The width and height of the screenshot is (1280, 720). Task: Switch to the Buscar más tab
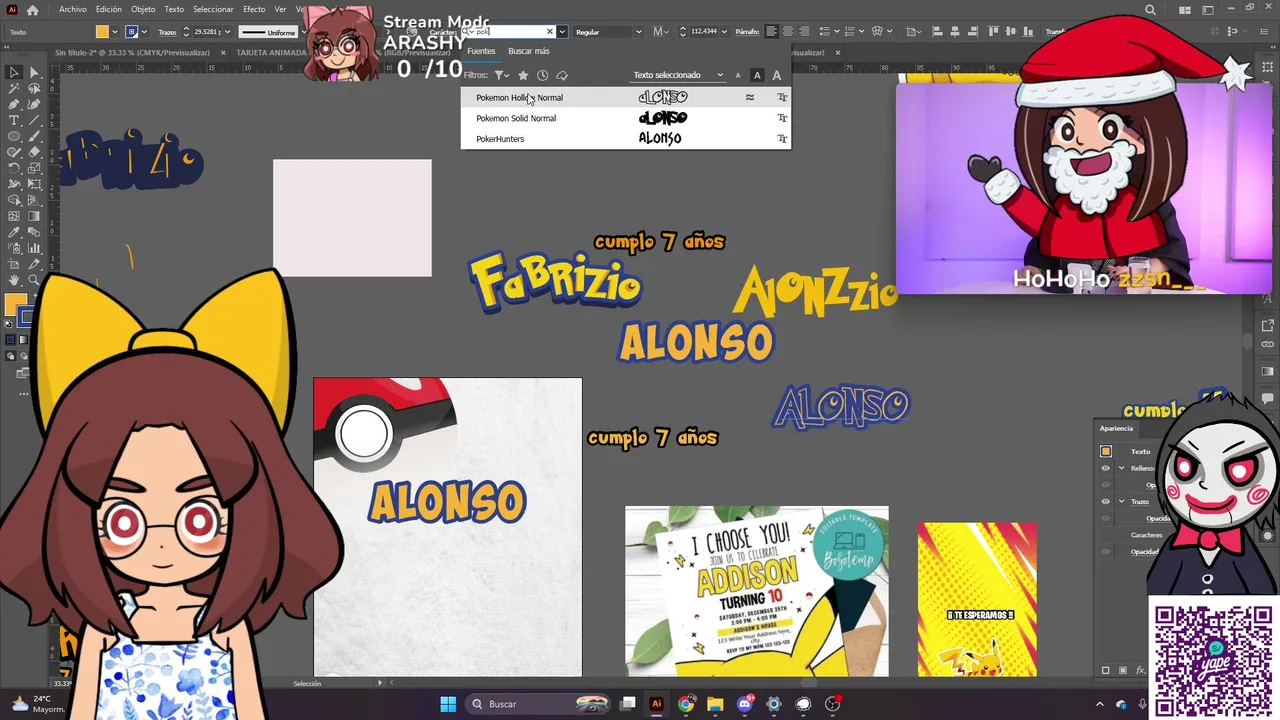[528, 51]
